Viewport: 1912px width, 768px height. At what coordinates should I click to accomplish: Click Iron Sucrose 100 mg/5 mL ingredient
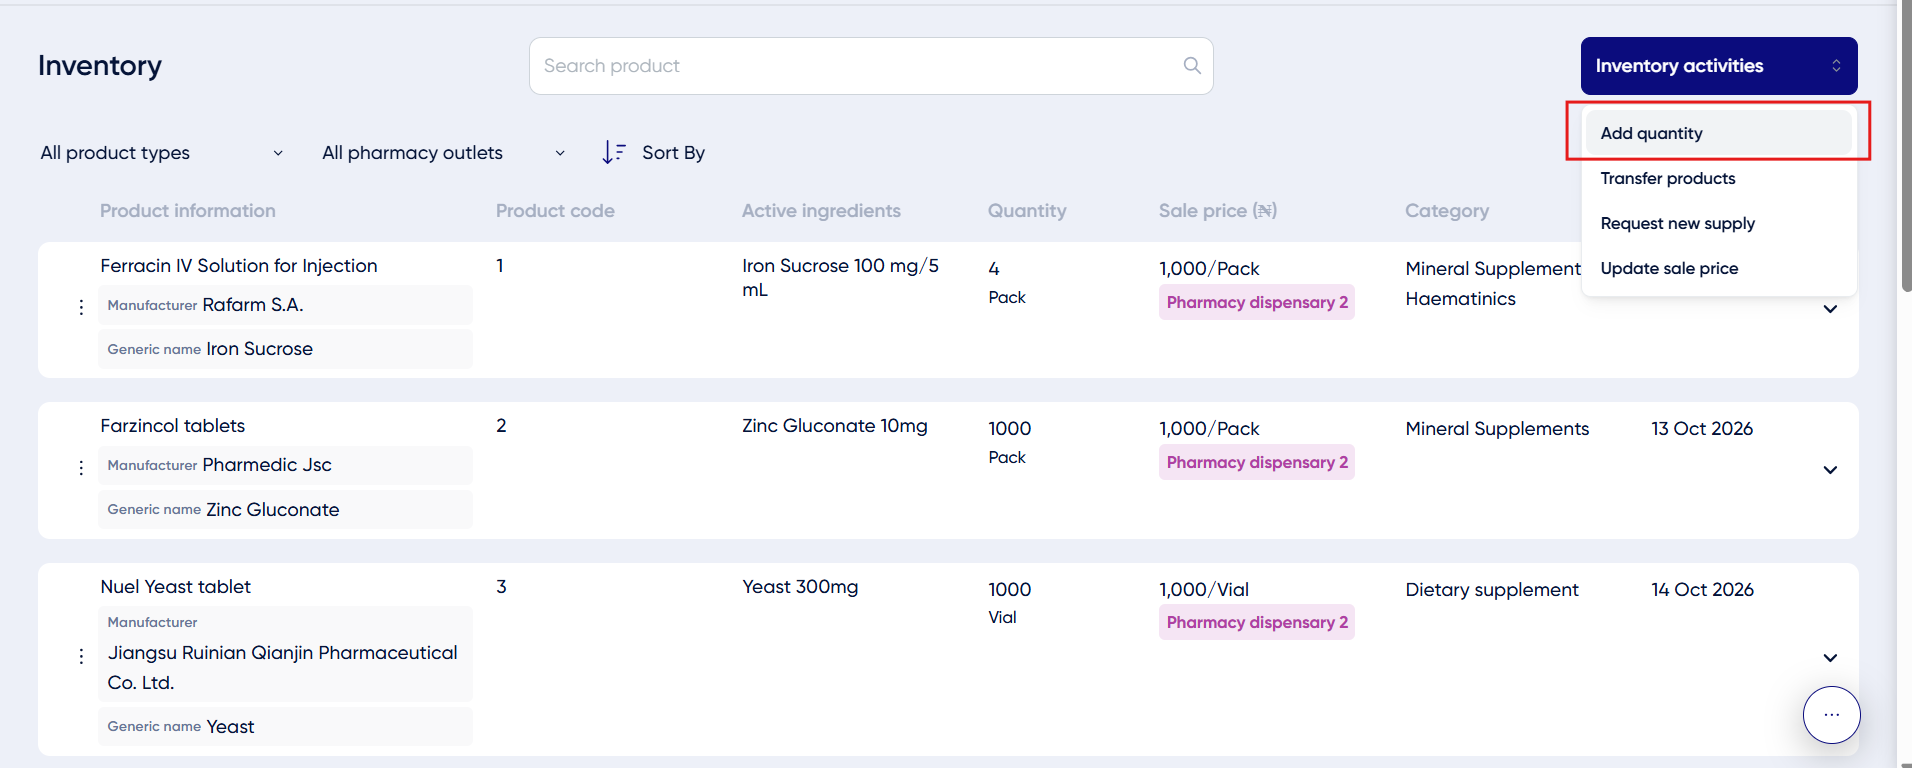(x=840, y=277)
